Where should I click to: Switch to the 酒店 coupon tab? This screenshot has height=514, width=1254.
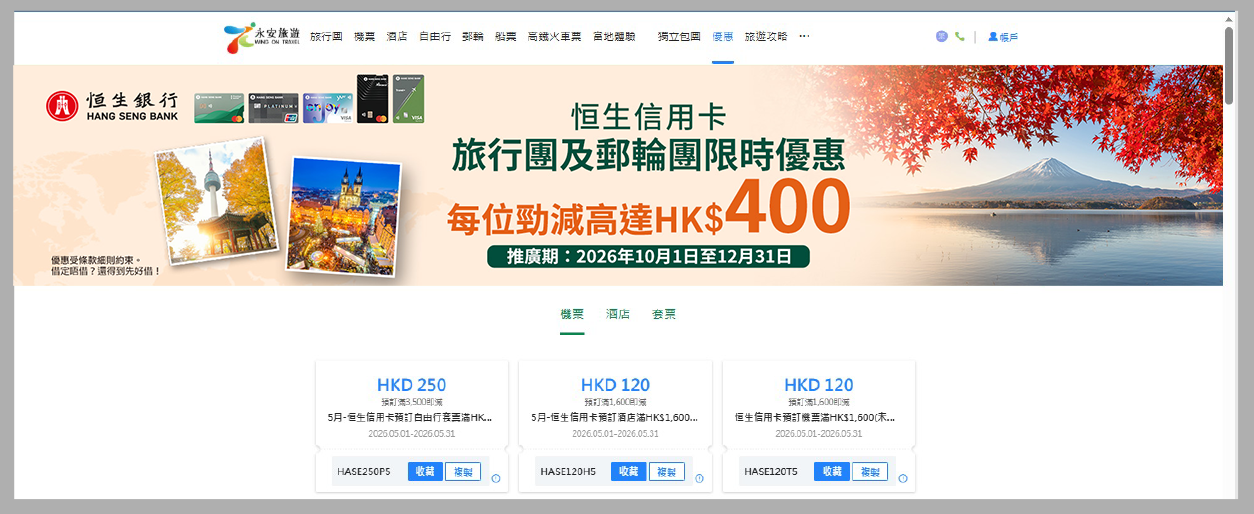[x=618, y=314]
